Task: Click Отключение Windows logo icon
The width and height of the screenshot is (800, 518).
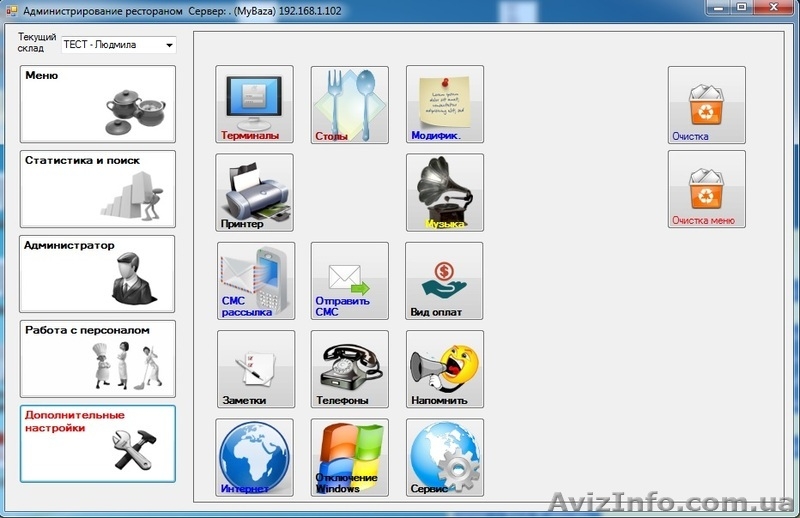Action: point(349,457)
